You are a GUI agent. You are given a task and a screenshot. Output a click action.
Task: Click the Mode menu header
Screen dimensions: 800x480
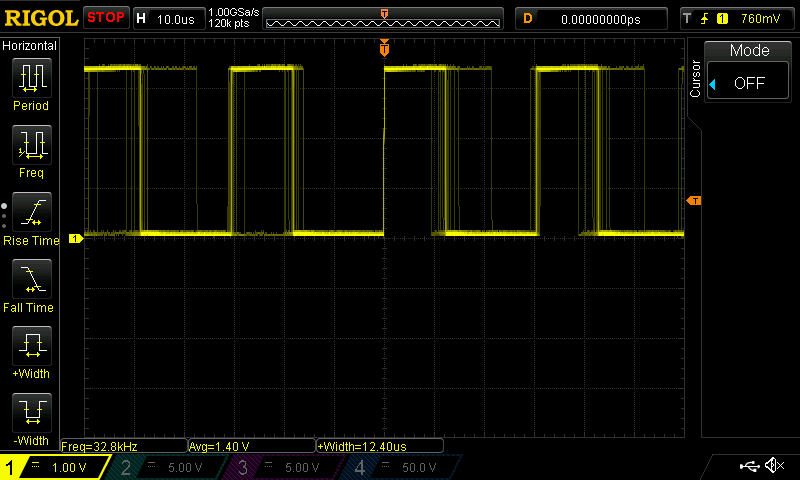pyautogui.click(x=749, y=50)
